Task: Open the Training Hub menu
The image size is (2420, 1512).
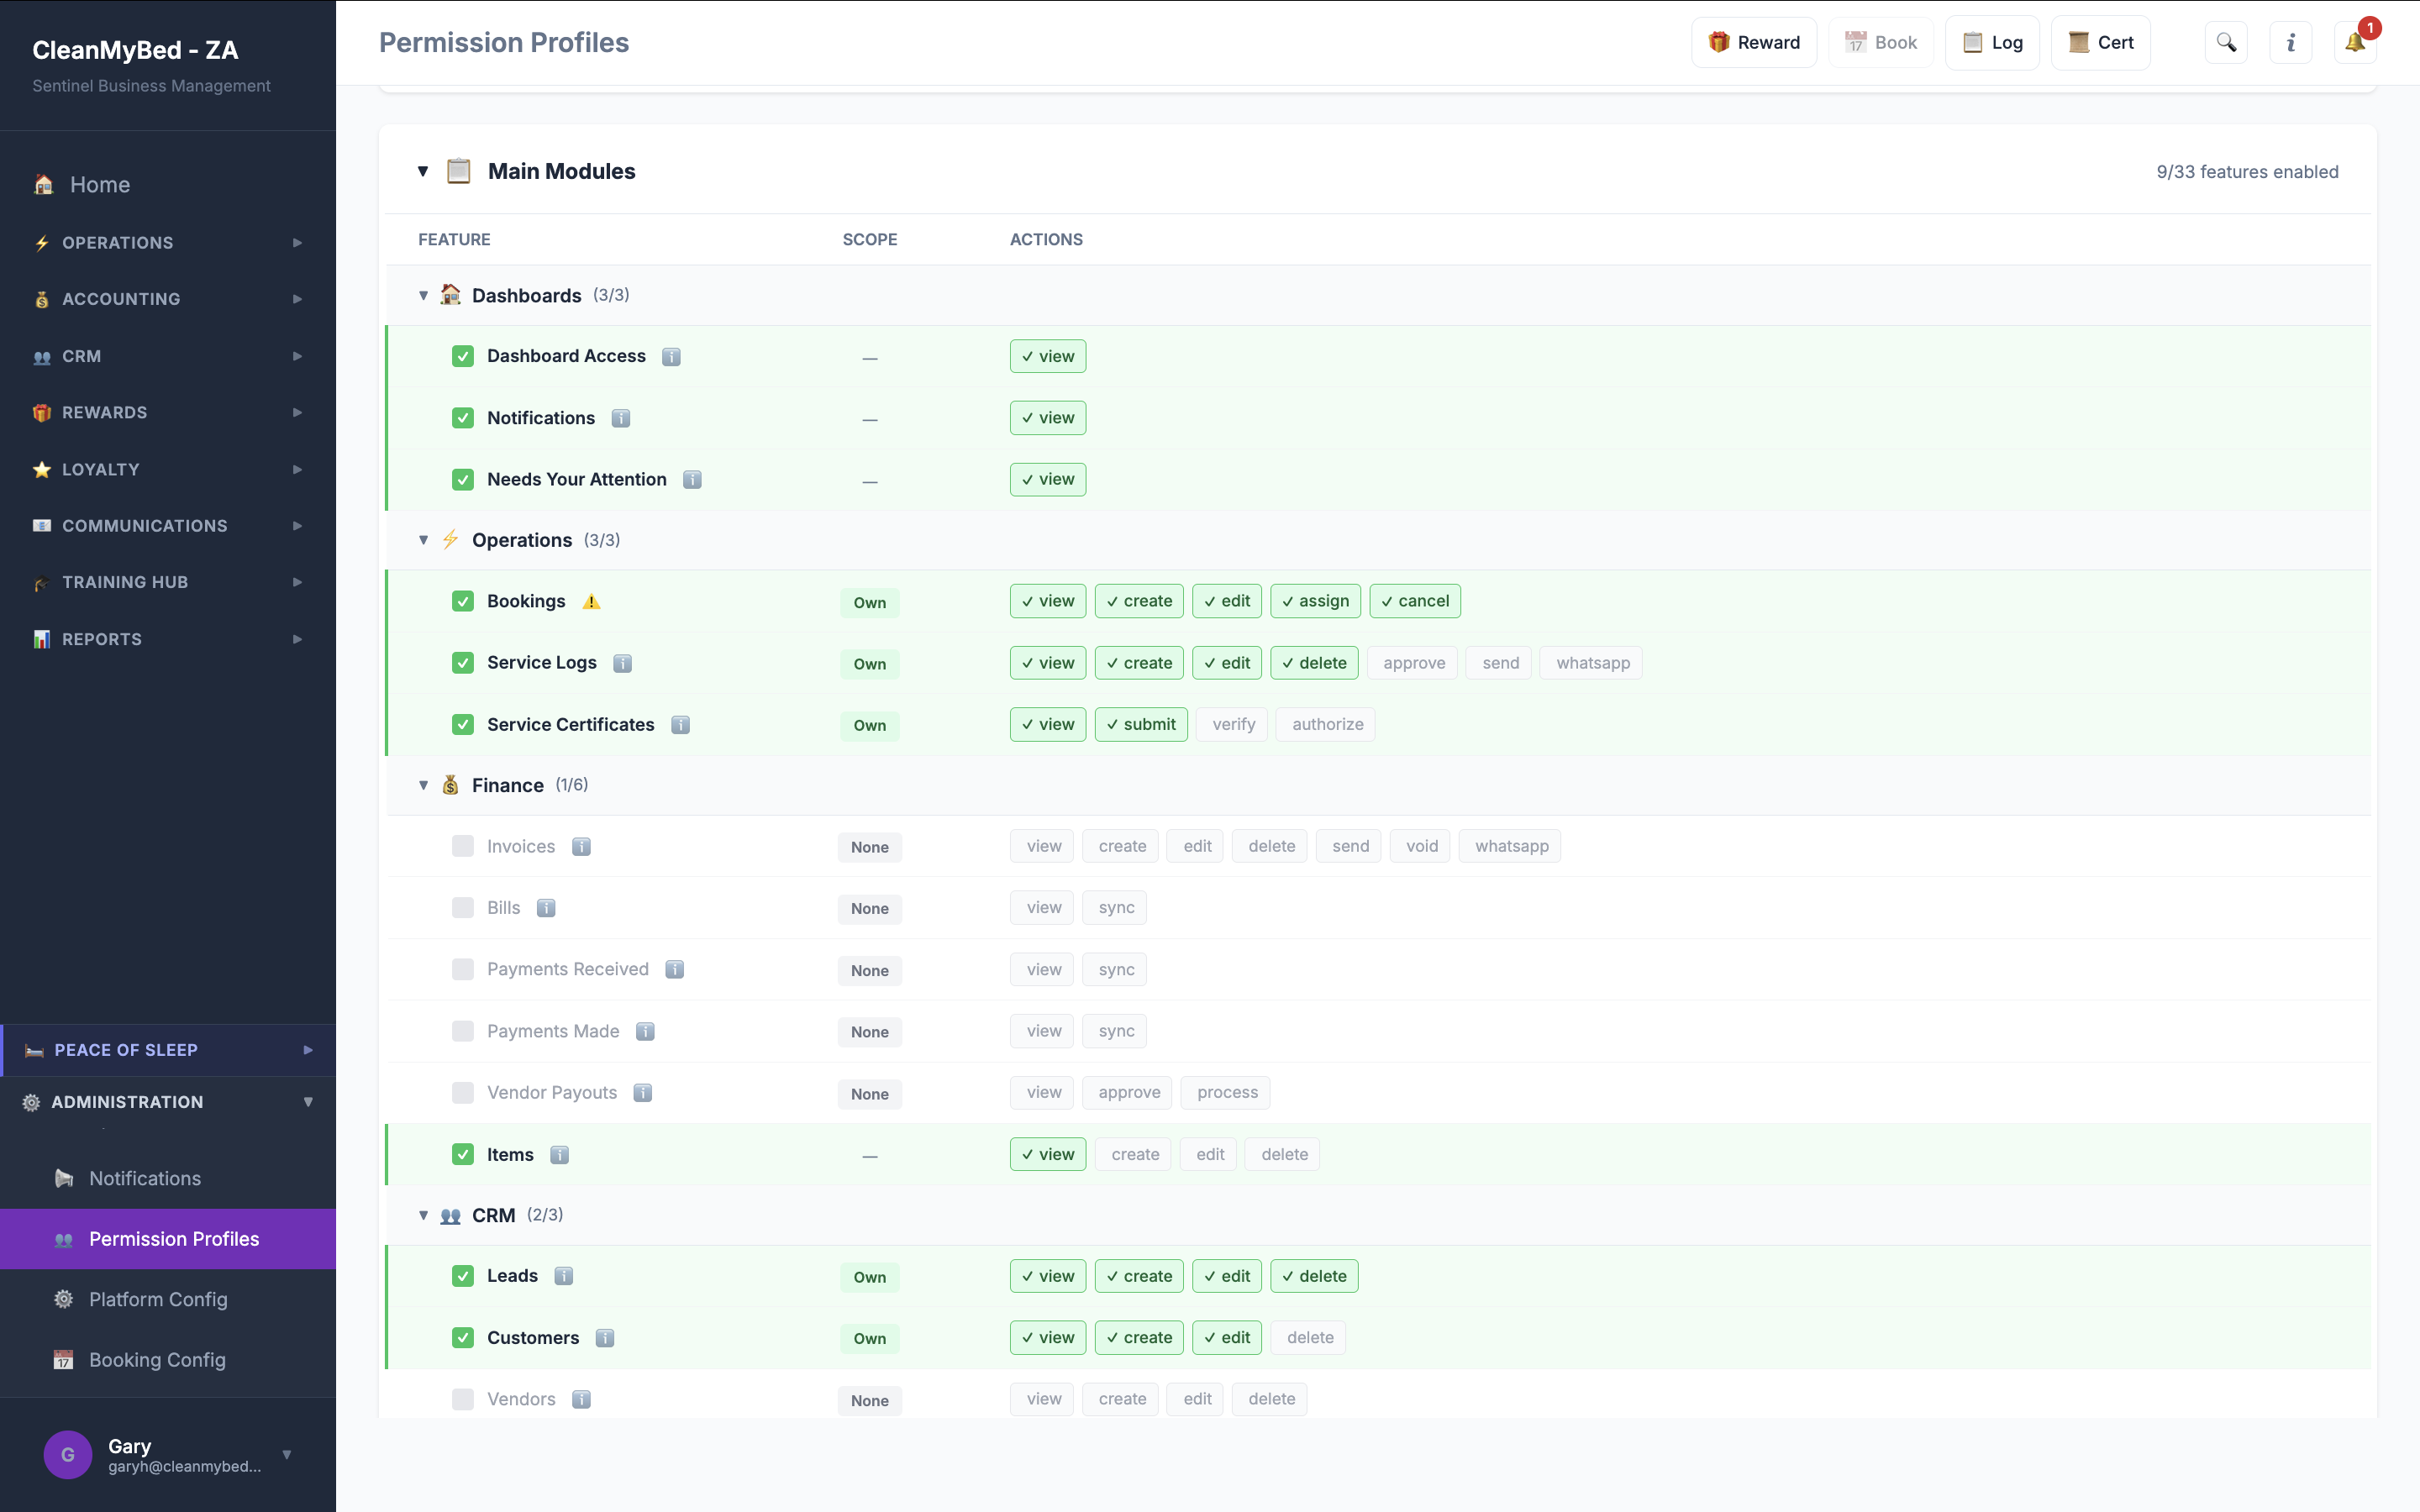Action: 124,581
